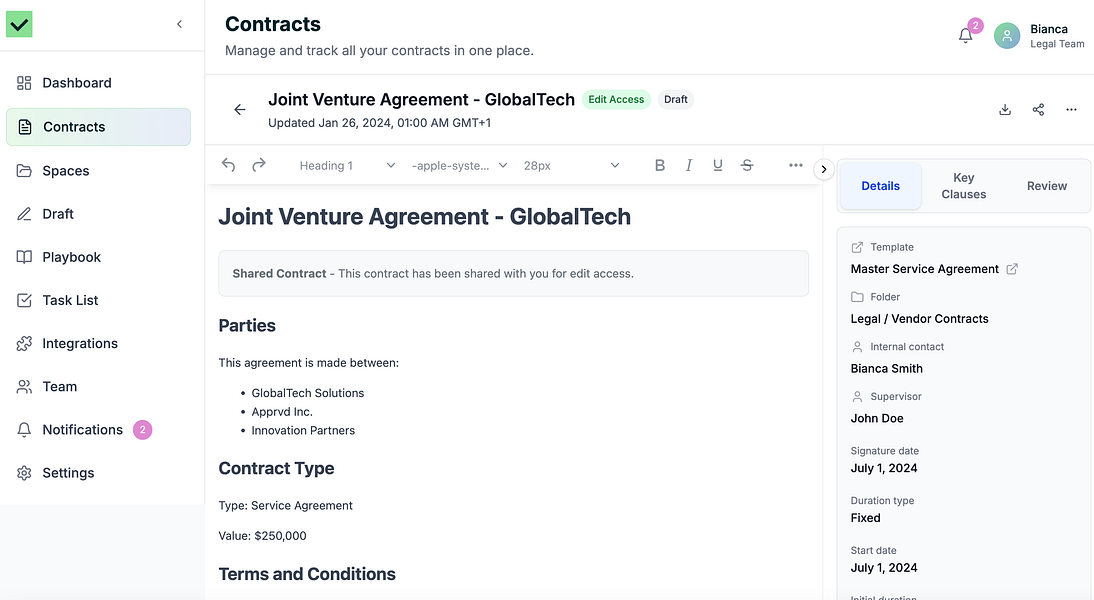Apply bold formatting
This screenshot has height=600, width=1094.
[660, 165]
